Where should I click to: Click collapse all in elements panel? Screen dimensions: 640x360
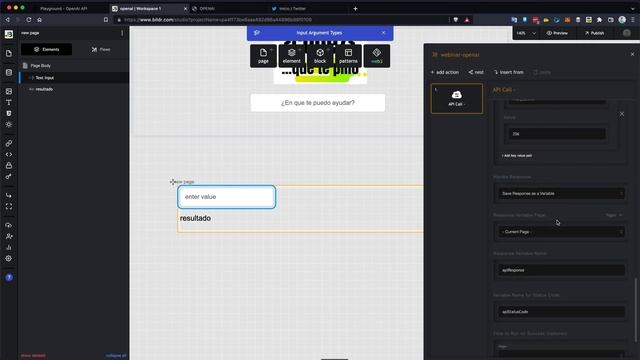pos(116,356)
